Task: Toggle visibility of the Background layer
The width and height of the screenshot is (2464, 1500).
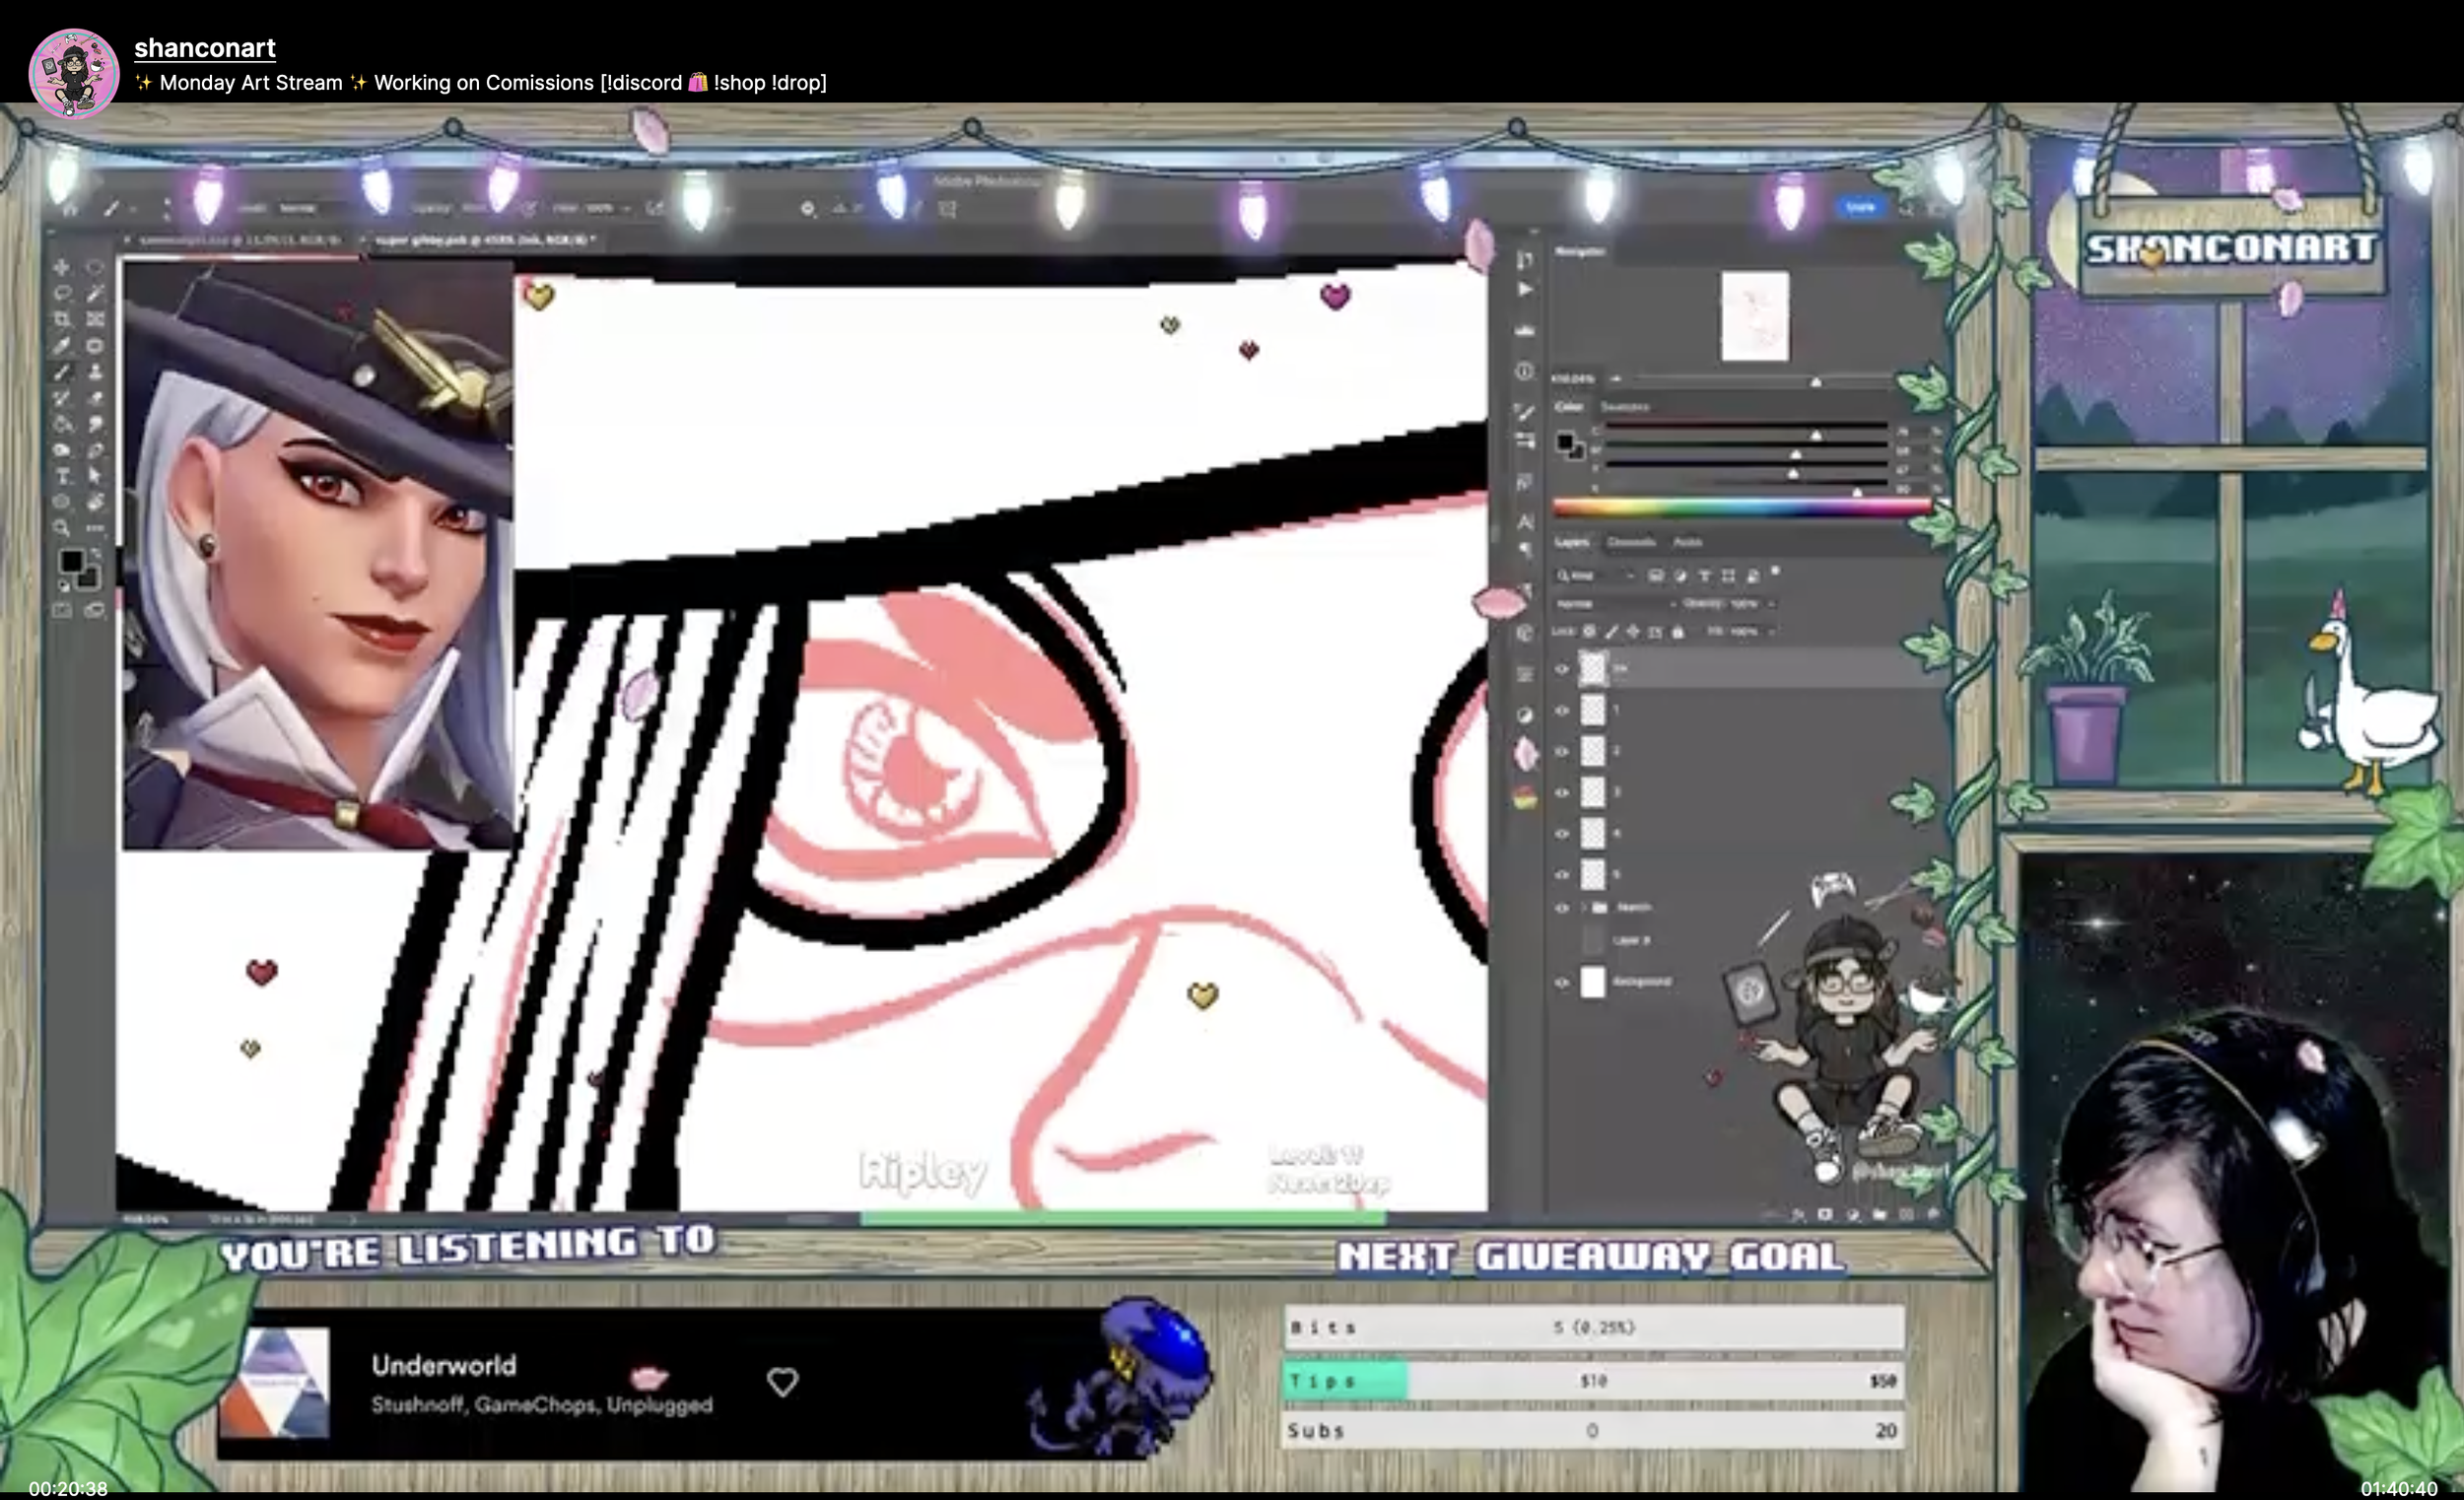Action: 1562,983
